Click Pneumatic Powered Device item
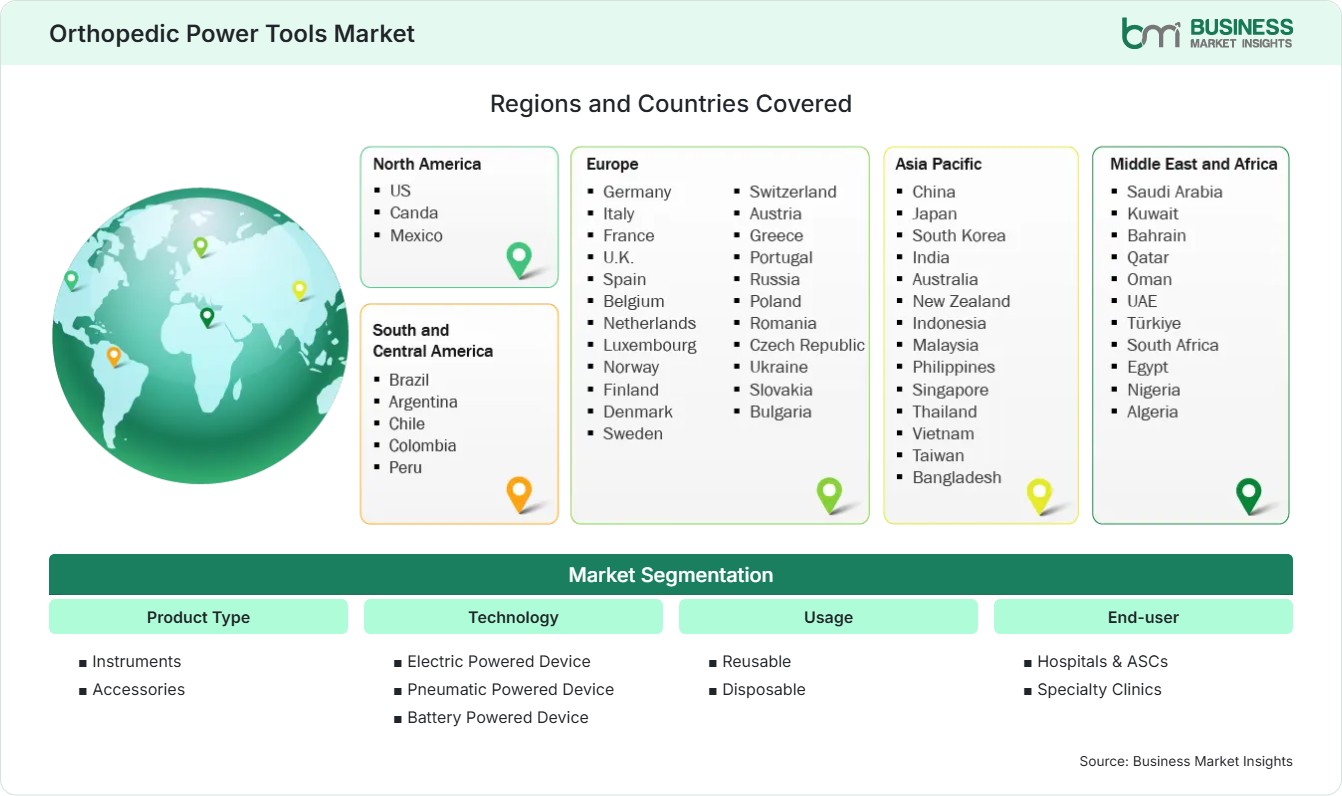Viewport: 1342px width, 796px height. [x=511, y=690]
